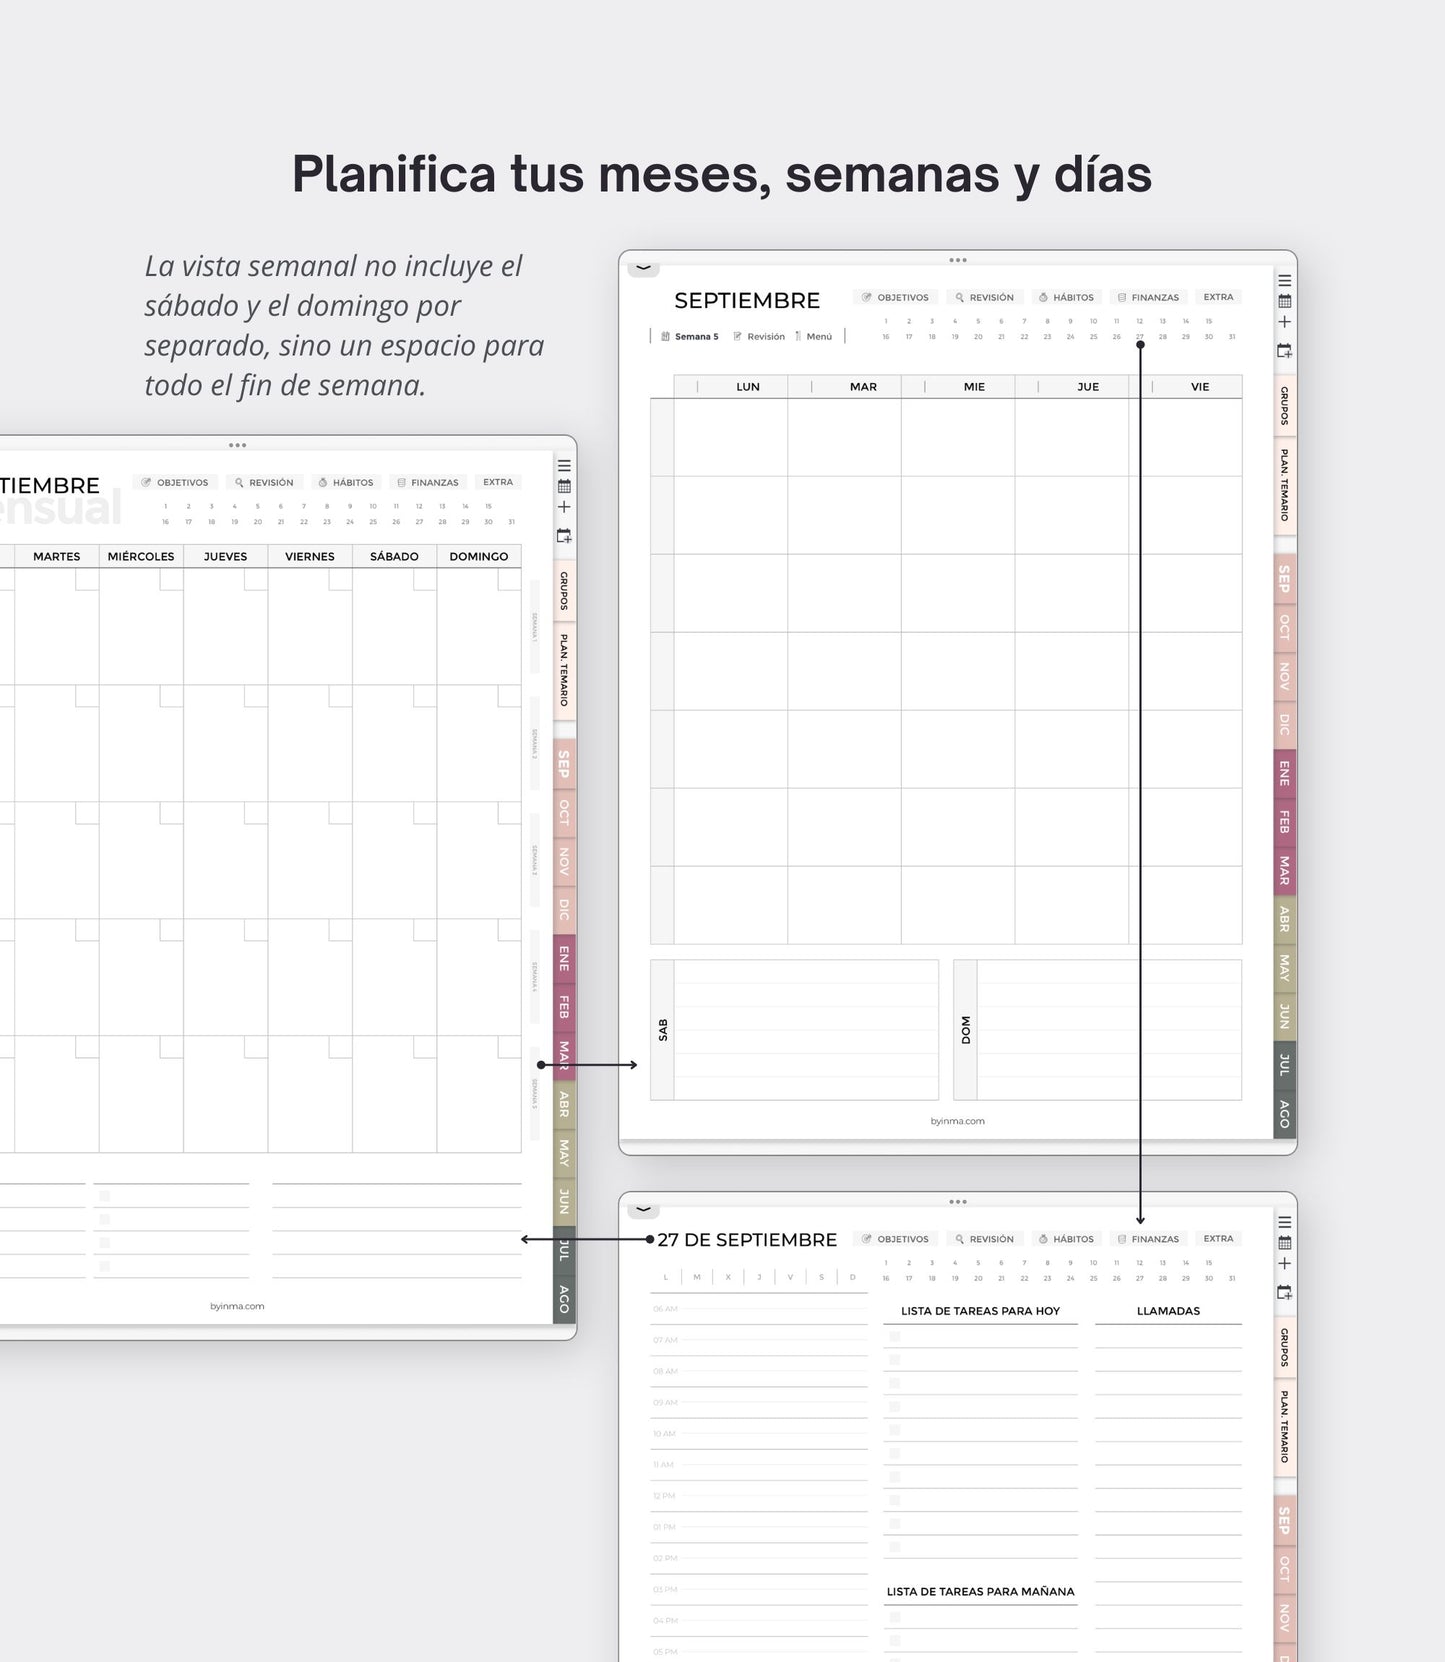Select the GRUPOS tab in the monthly planner

[x=564, y=591]
